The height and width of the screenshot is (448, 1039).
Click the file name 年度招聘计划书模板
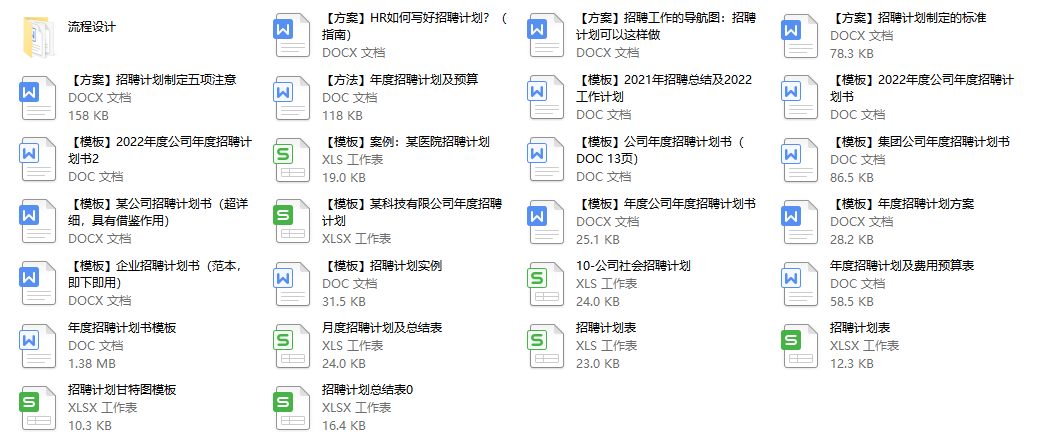pos(122,327)
